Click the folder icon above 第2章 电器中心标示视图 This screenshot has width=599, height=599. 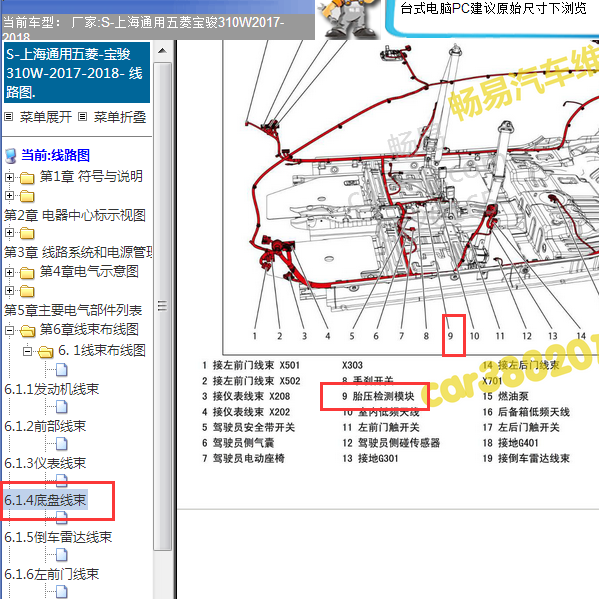click(27, 196)
